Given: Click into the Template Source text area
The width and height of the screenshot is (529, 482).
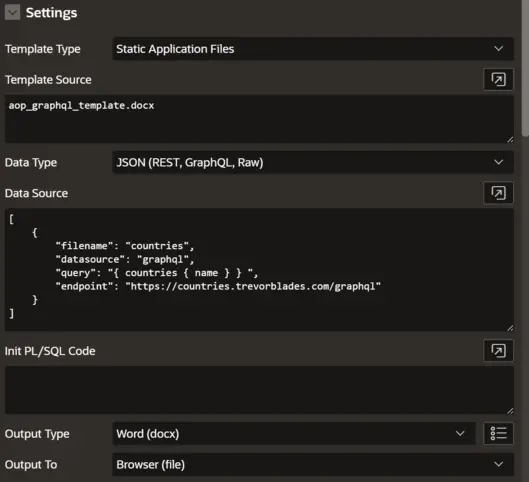Looking at the screenshot, I should [259, 119].
